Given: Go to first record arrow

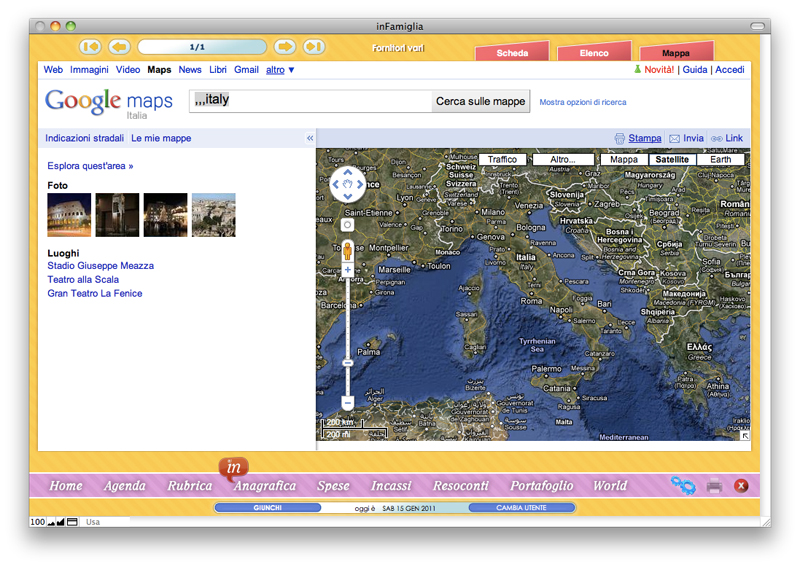Looking at the screenshot, I should click(90, 47).
